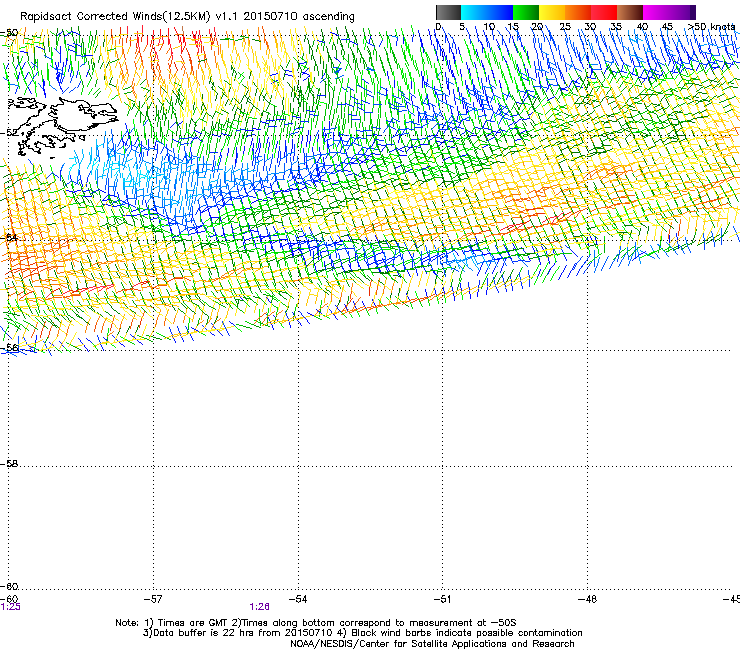Click the '-52' latitude axis label
This screenshot has width=740, height=650.
point(9,133)
